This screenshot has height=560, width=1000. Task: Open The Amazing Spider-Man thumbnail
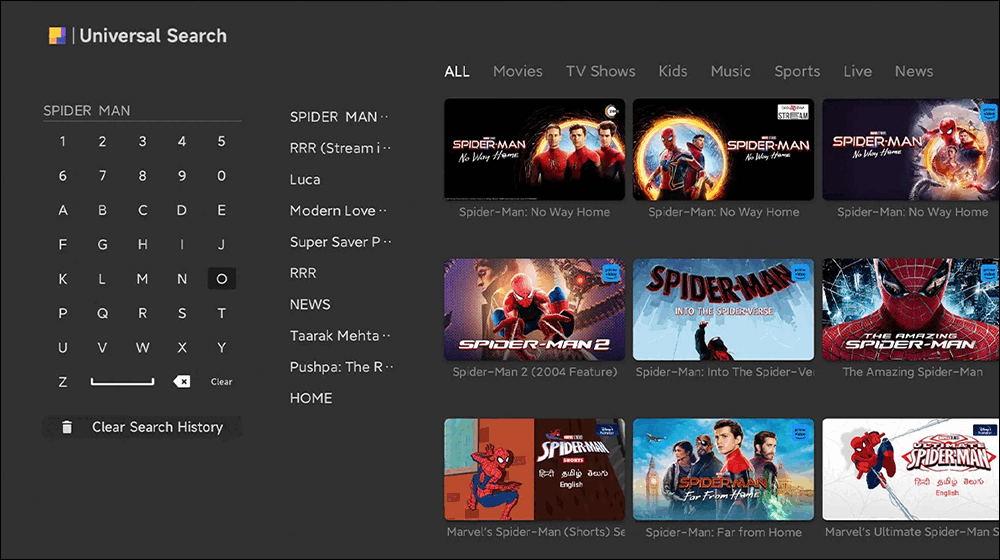tap(911, 309)
